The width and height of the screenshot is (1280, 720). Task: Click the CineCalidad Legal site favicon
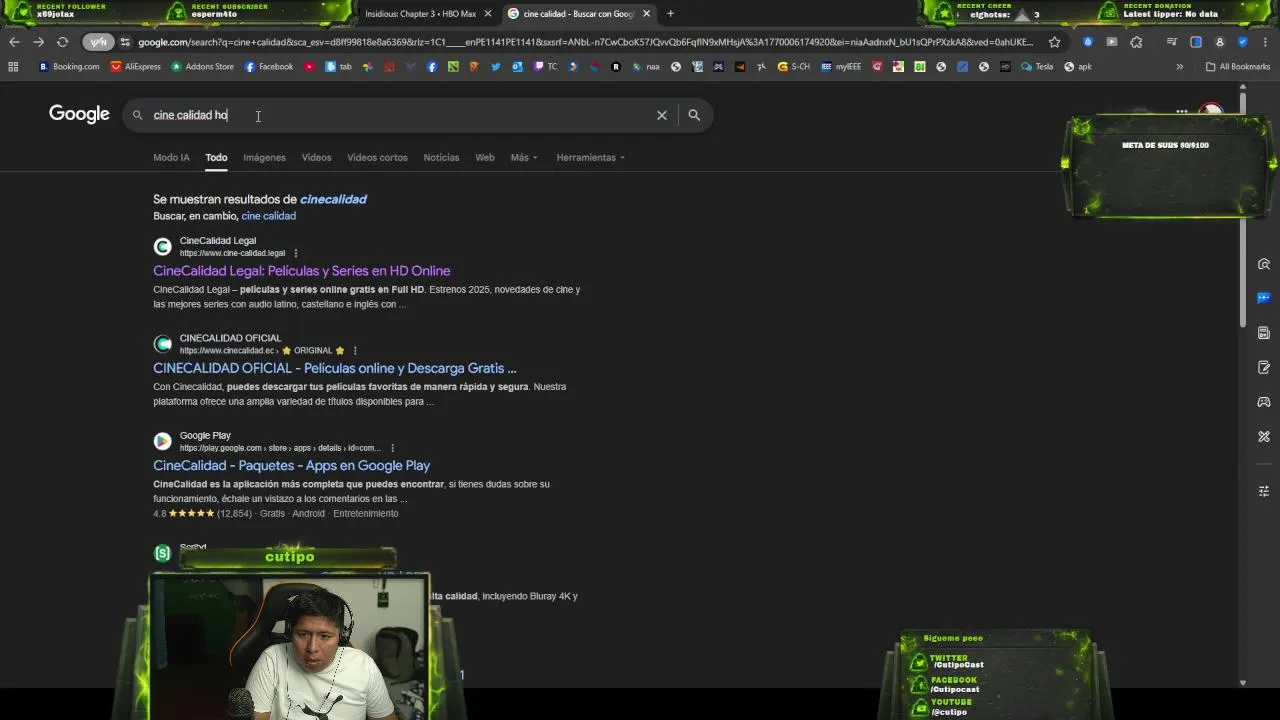point(162,246)
